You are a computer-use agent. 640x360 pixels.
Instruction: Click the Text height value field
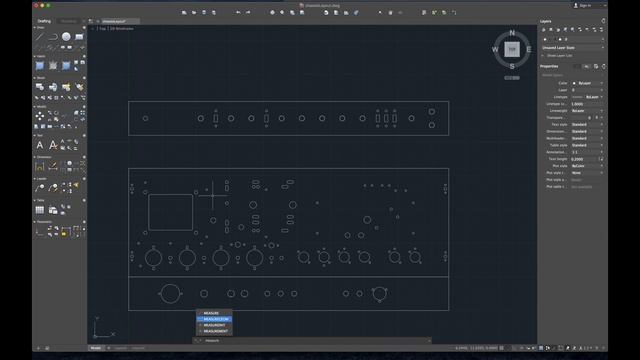click(584, 159)
